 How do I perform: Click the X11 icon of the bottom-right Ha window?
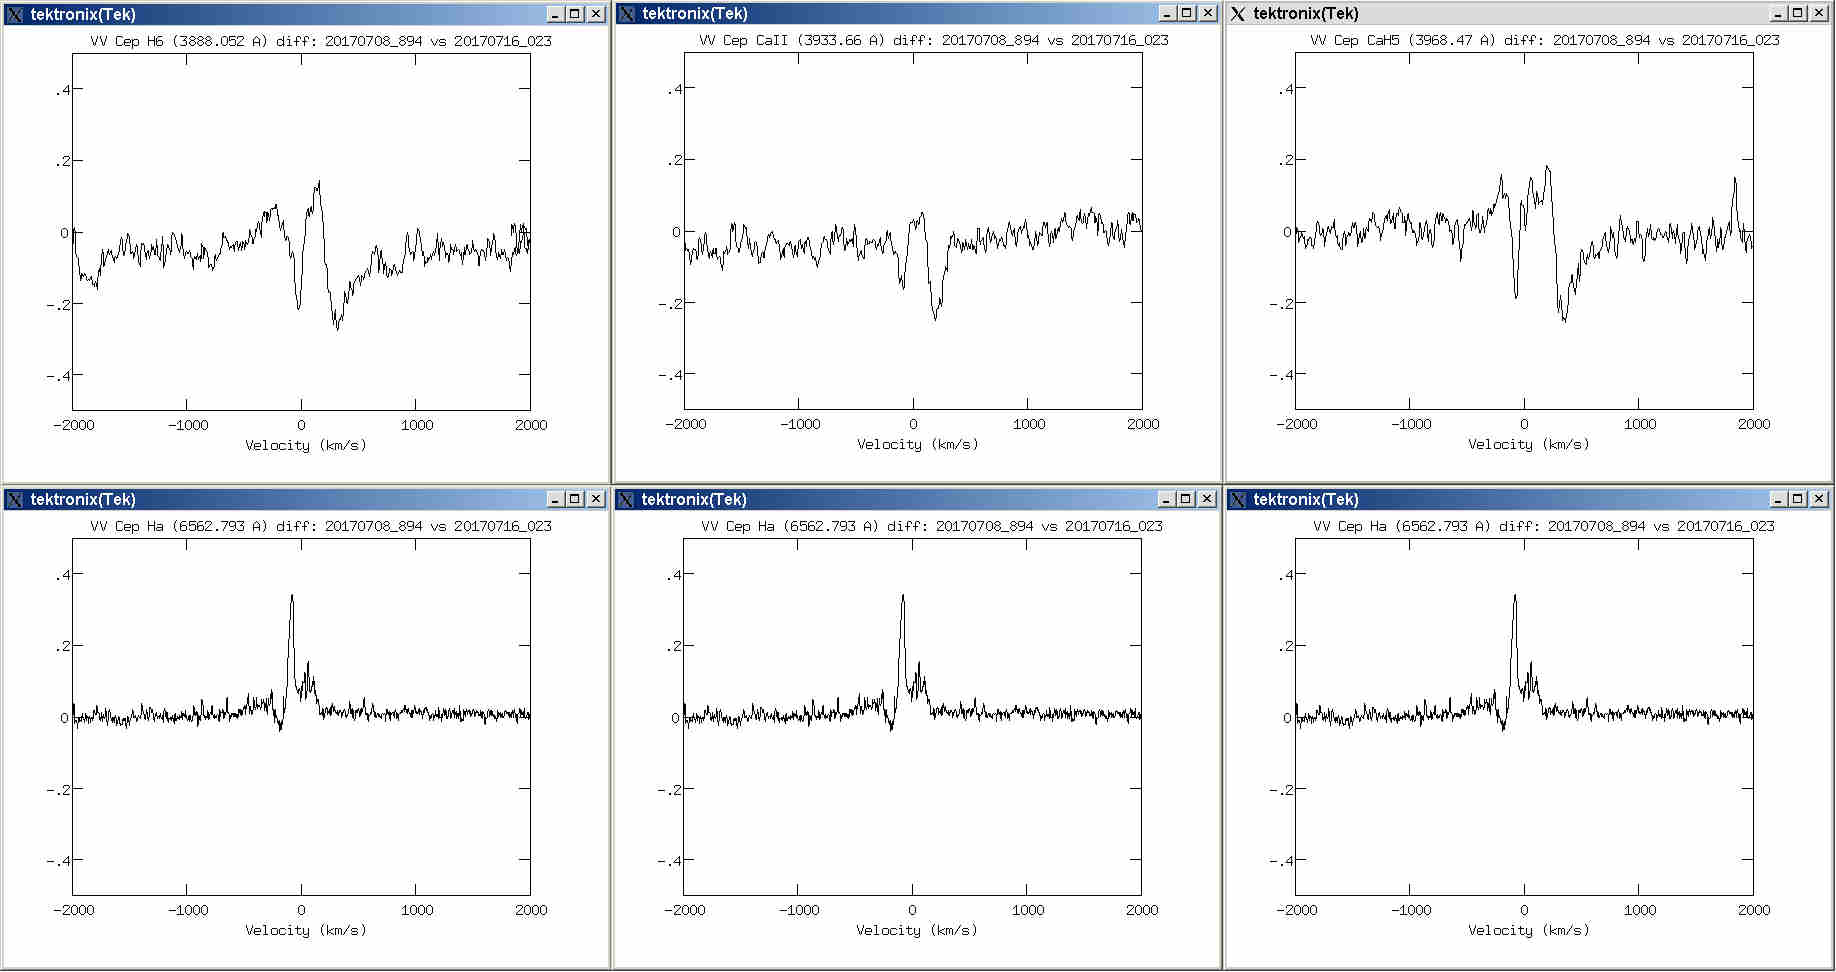click(x=1238, y=499)
